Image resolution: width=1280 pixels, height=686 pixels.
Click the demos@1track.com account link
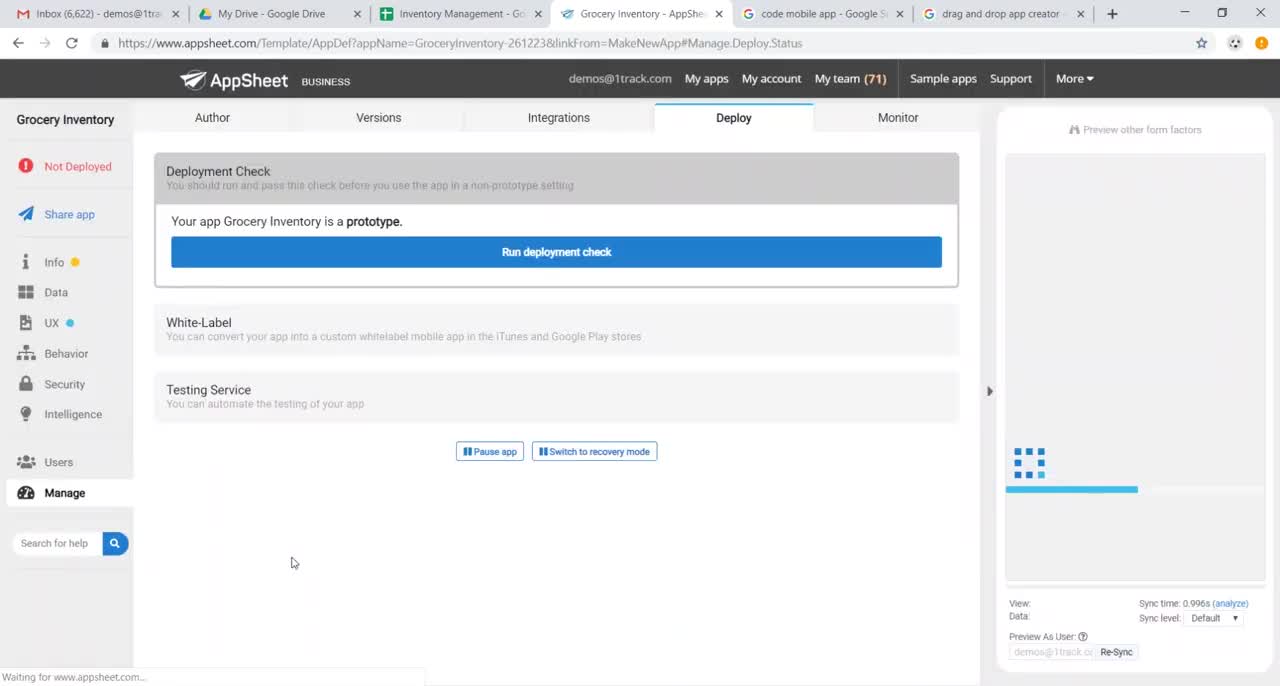[620, 79]
